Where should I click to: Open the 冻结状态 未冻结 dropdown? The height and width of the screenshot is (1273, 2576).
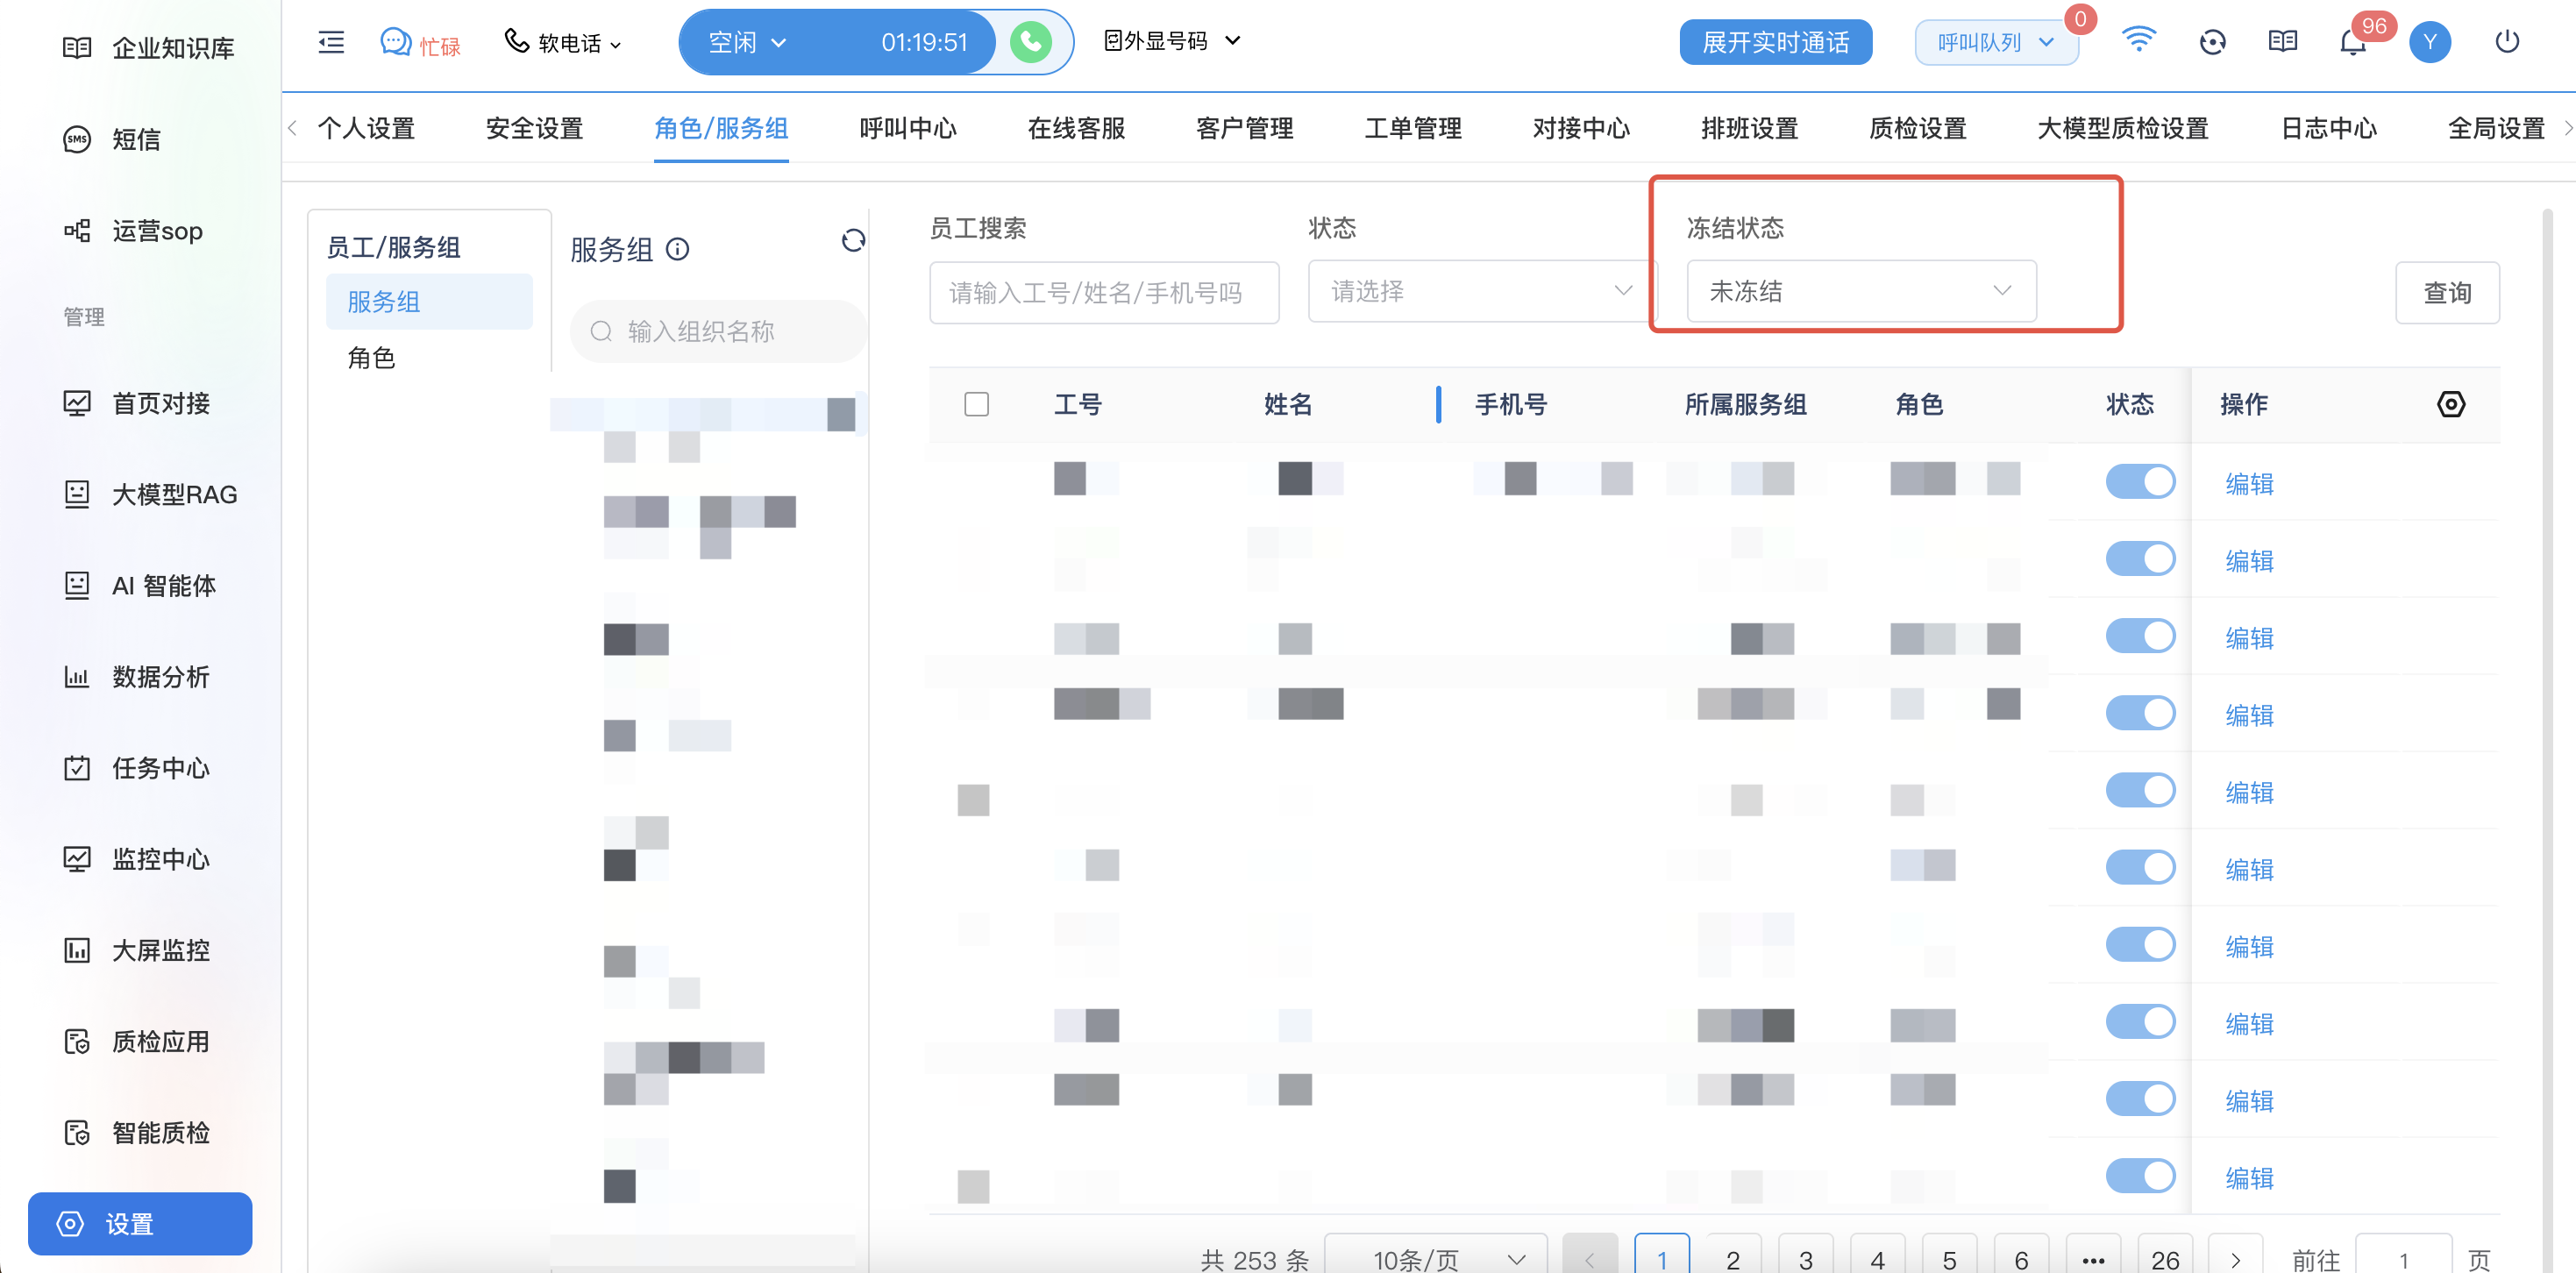tap(1861, 291)
